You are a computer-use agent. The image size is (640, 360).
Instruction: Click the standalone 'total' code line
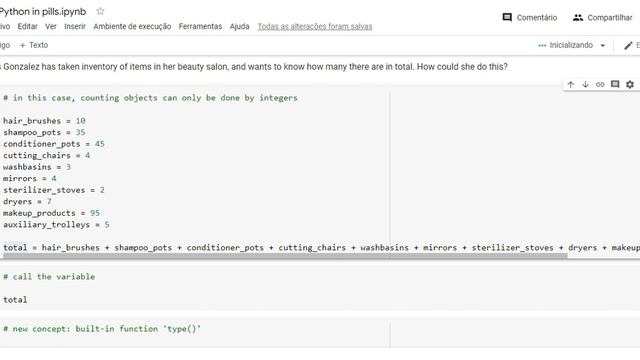point(15,300)
